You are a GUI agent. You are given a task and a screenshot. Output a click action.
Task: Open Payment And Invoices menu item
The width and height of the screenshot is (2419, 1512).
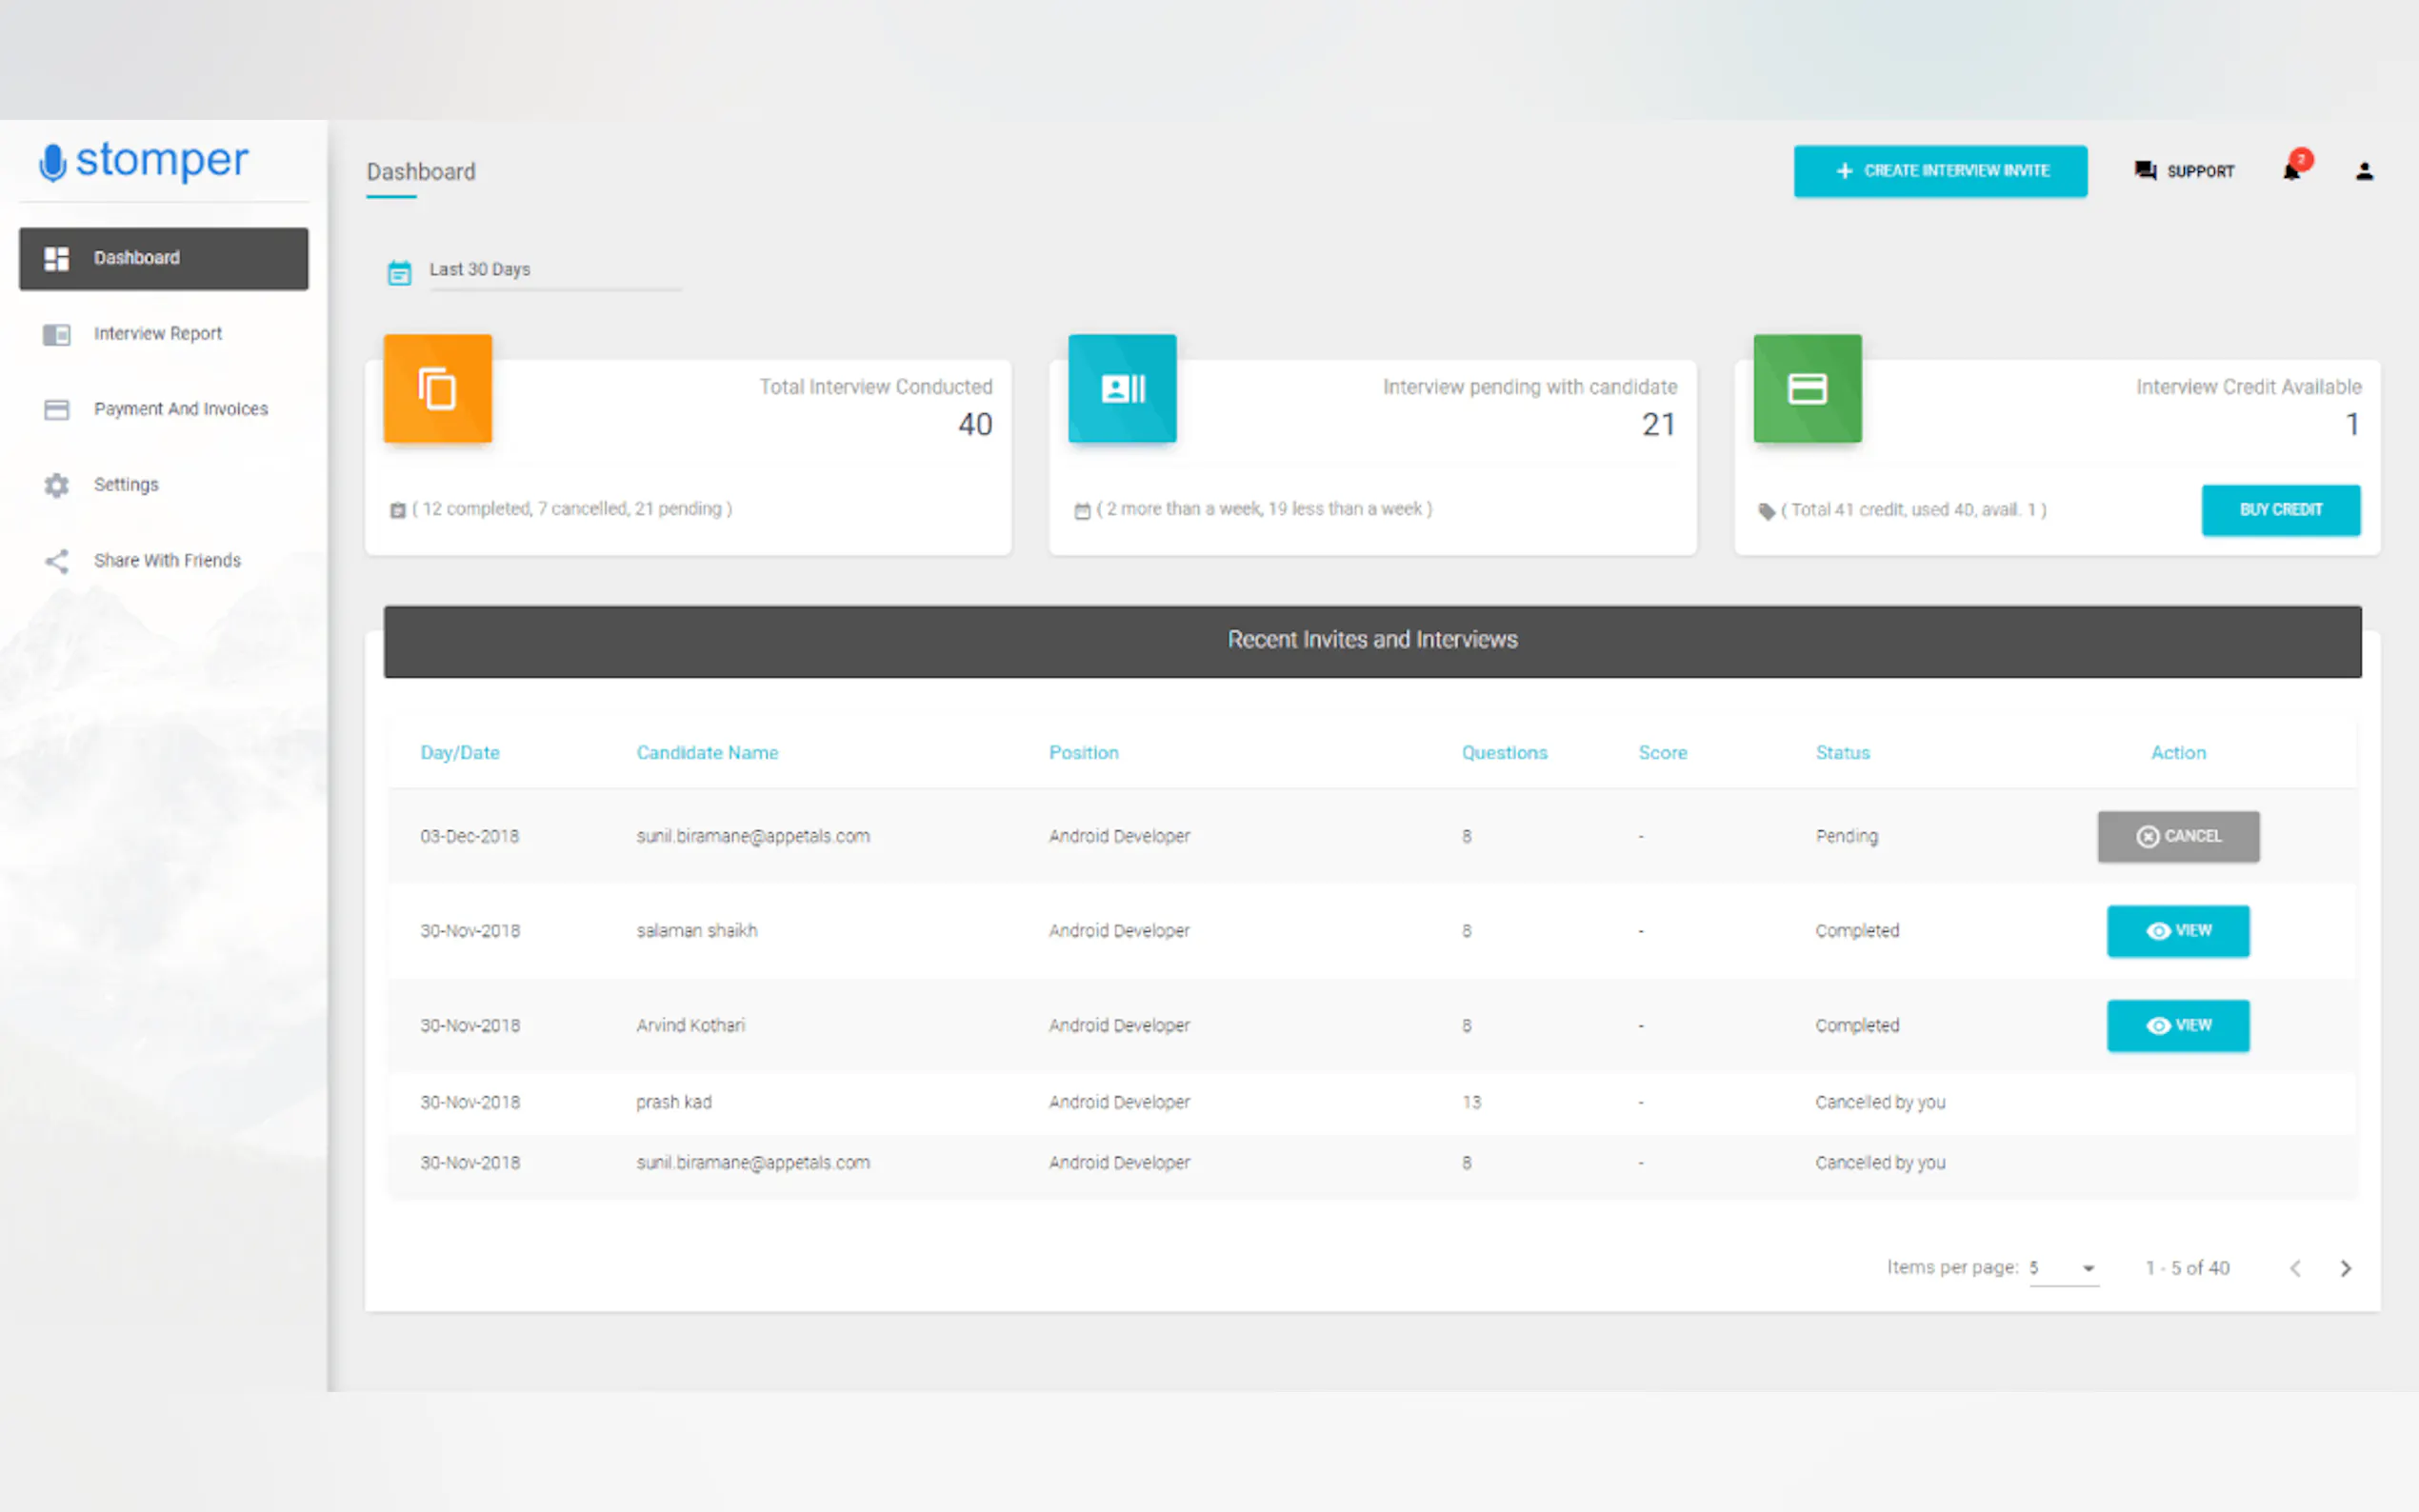point(180,409)
